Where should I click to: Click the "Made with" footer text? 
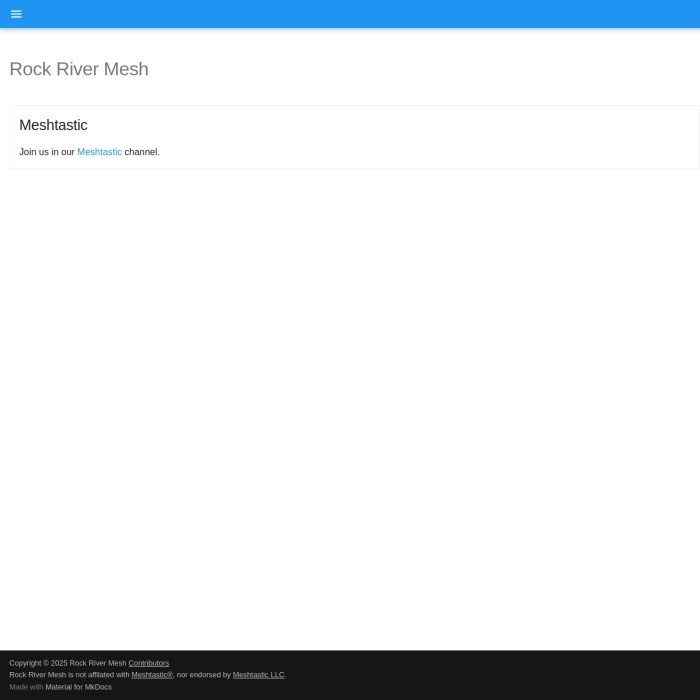[x=26, y=687]
